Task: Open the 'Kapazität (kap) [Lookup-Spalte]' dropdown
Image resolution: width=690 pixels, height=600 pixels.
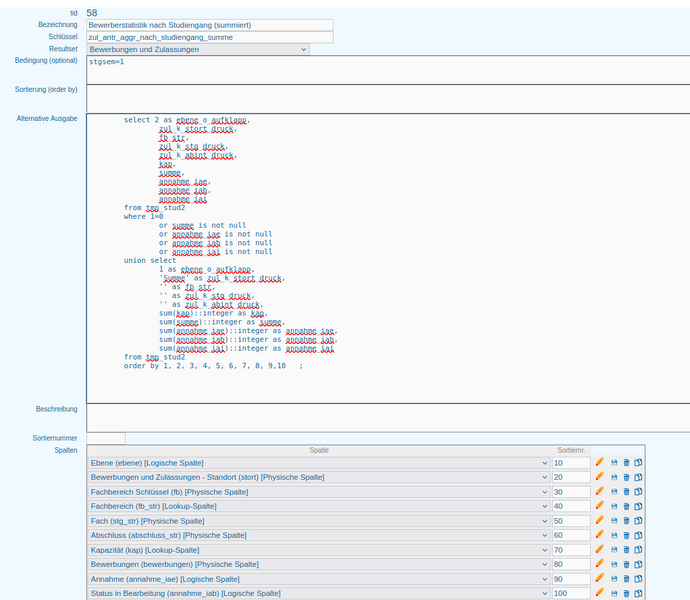Action: [x=319, y=550]
